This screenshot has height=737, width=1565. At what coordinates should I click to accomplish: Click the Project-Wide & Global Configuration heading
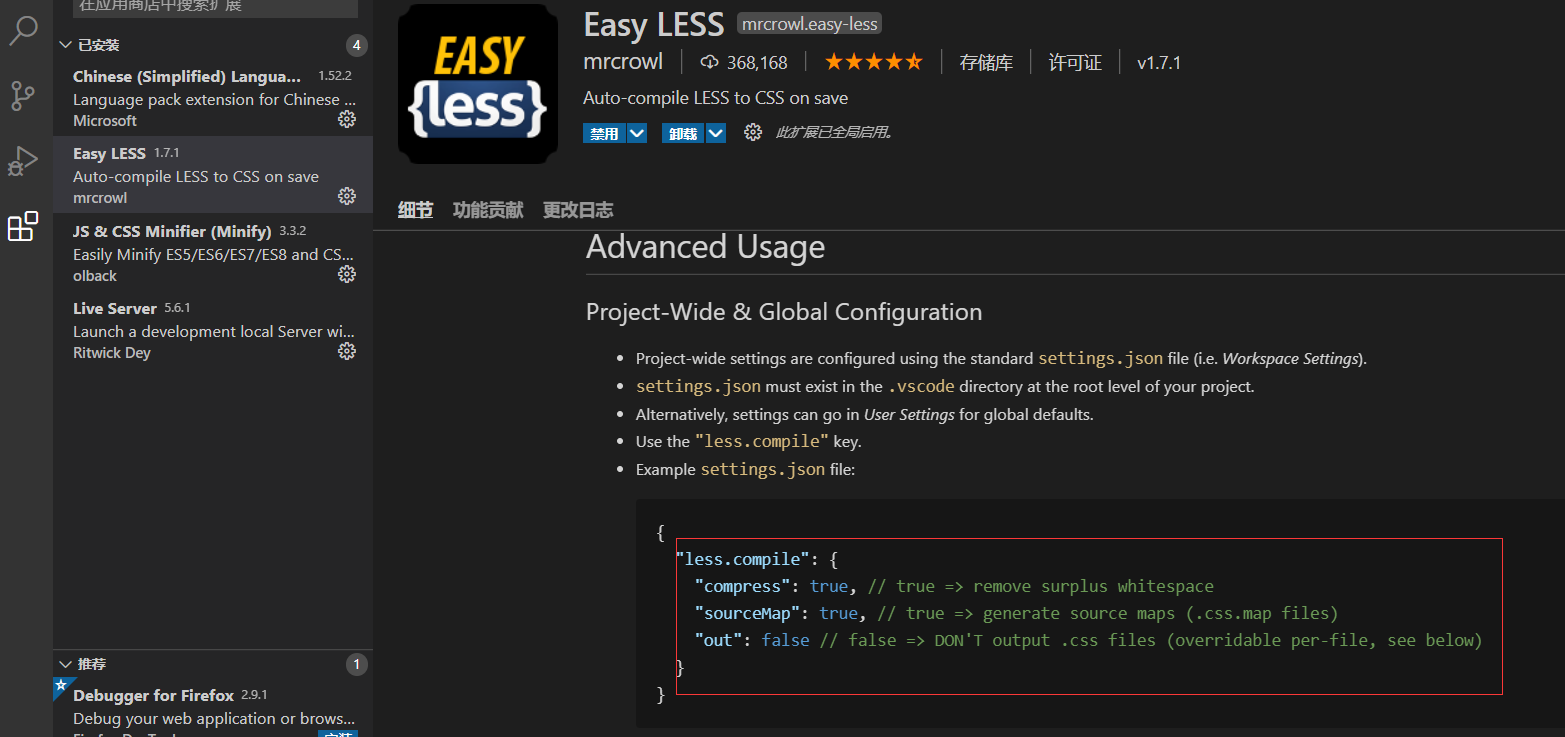pyautogui.click(x=784, y=312)
